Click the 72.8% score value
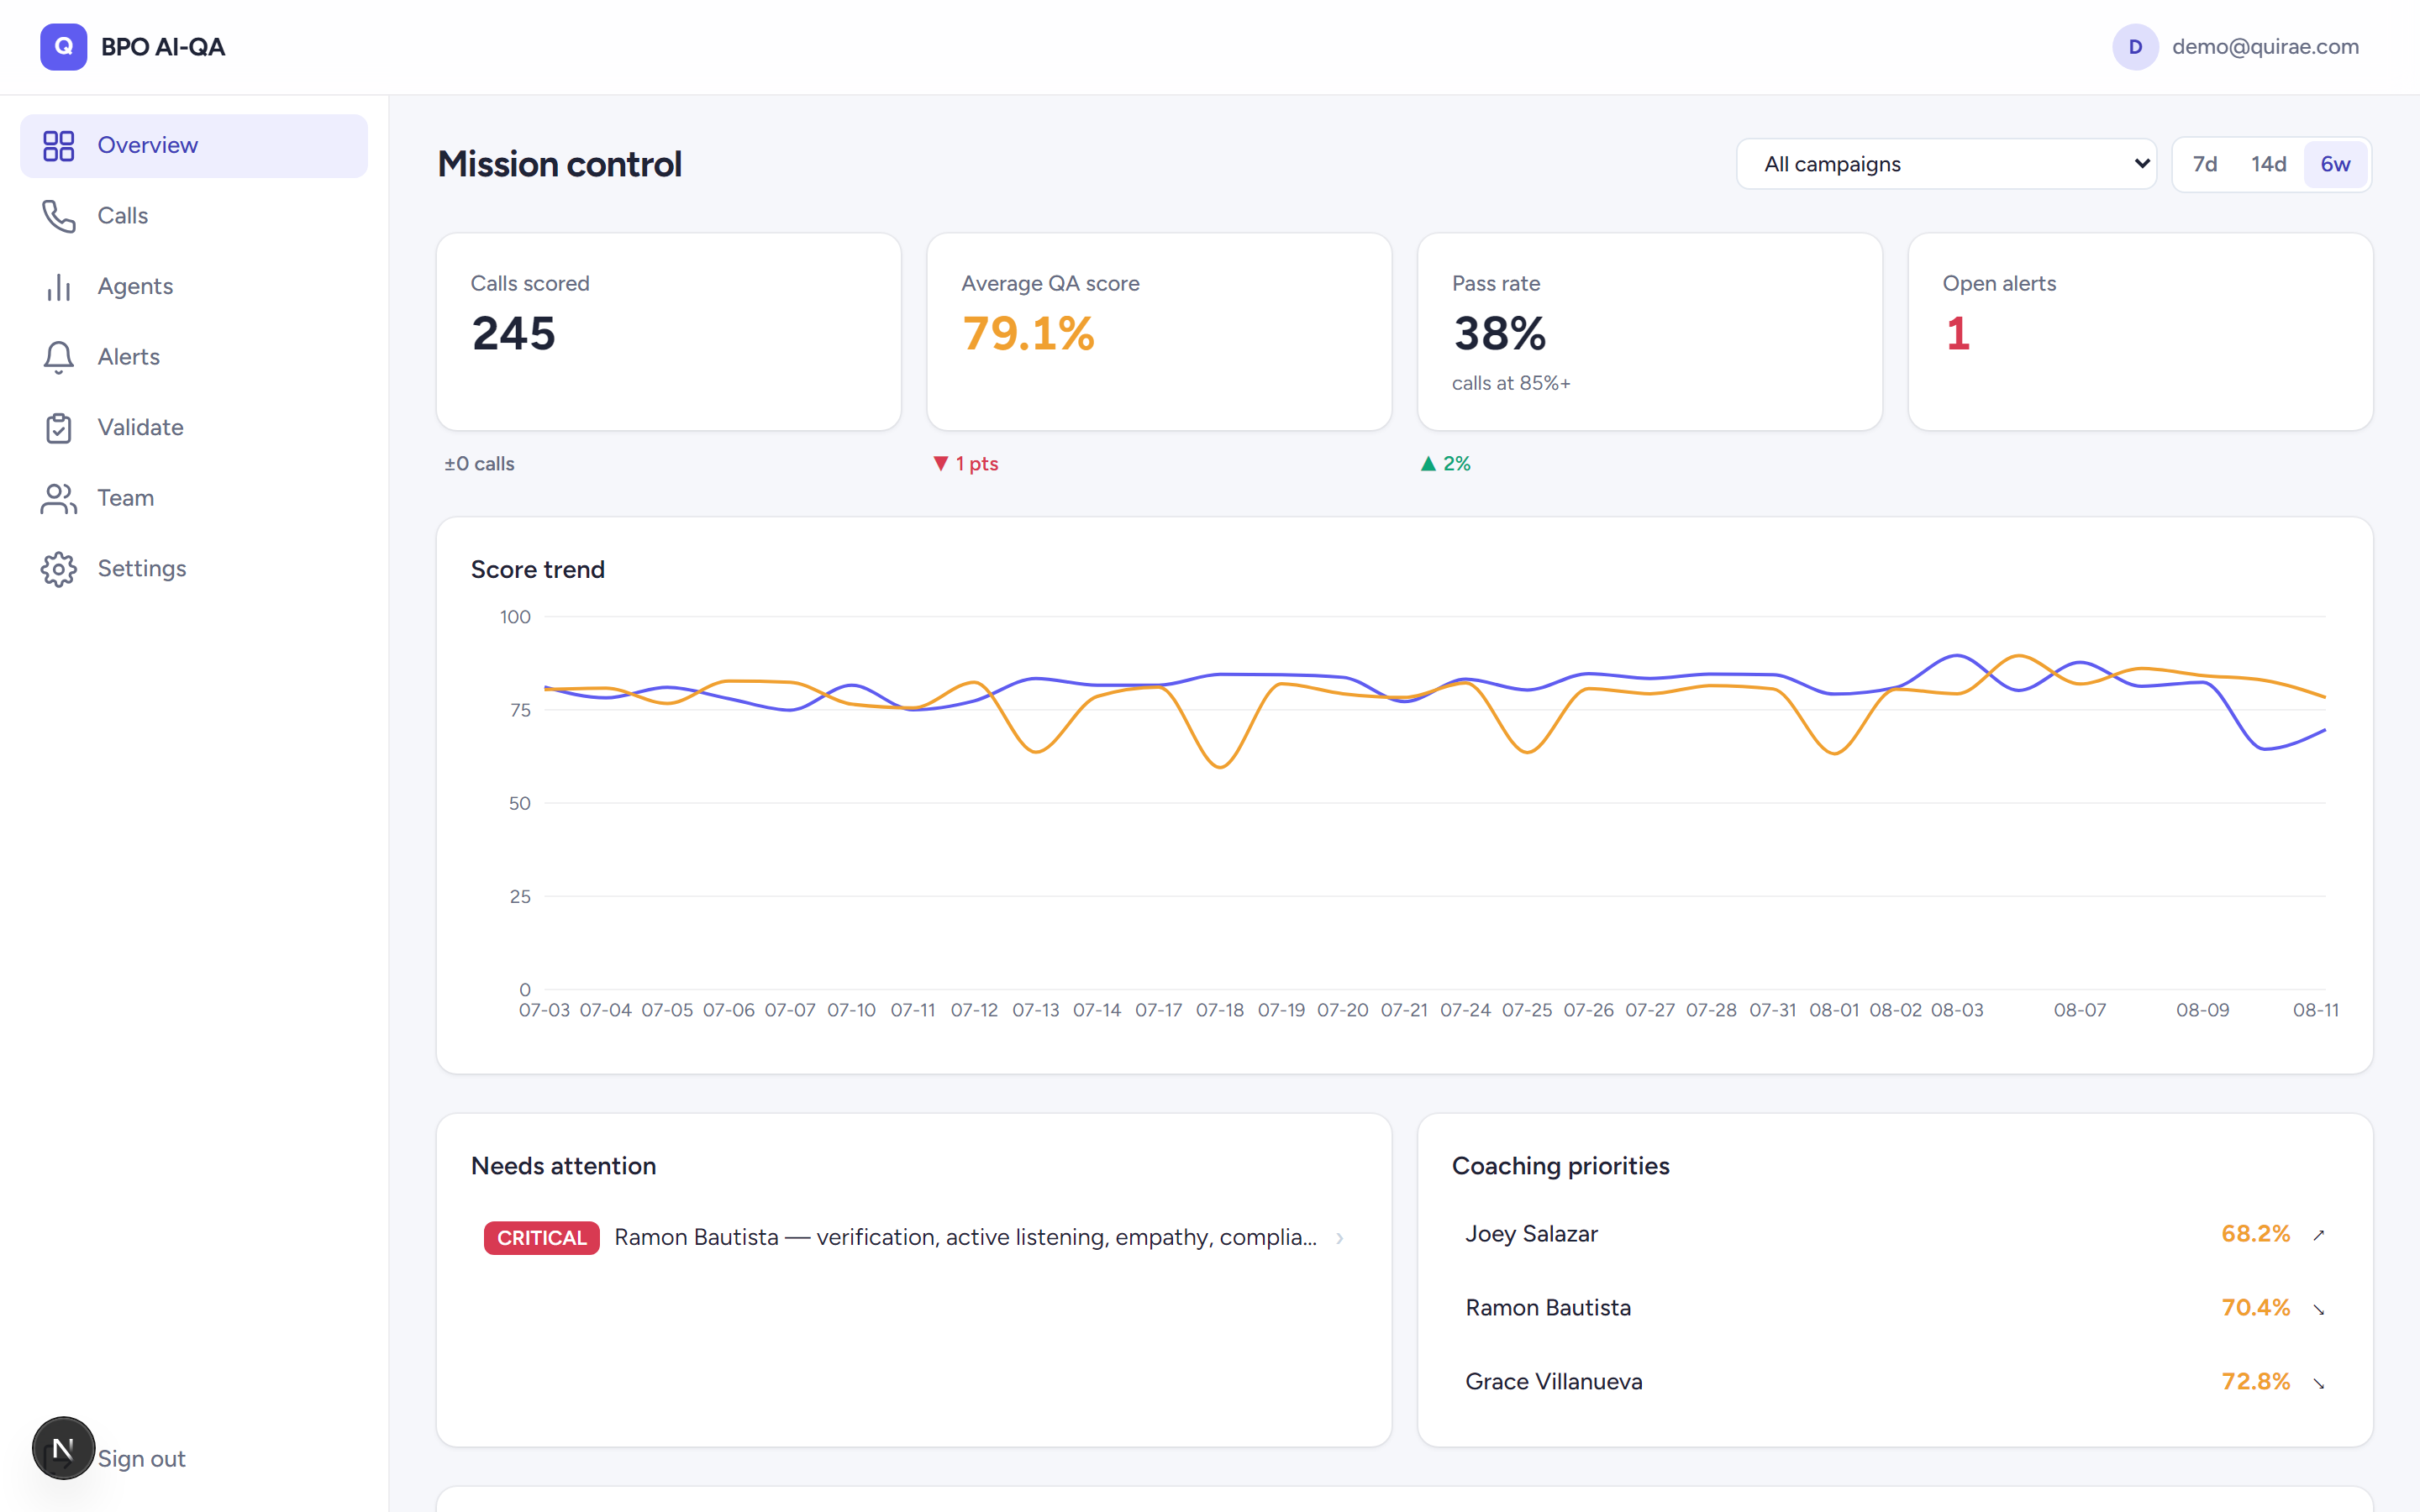 2255,1382
